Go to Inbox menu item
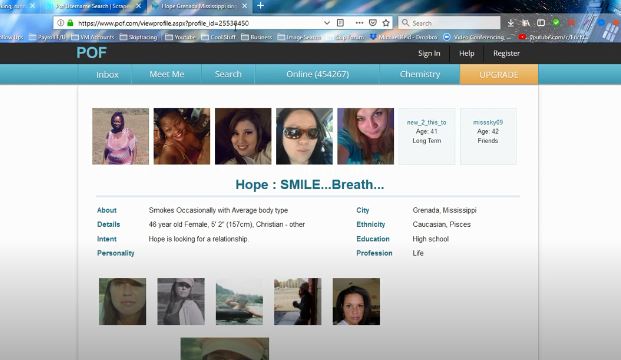 [107, 74]
